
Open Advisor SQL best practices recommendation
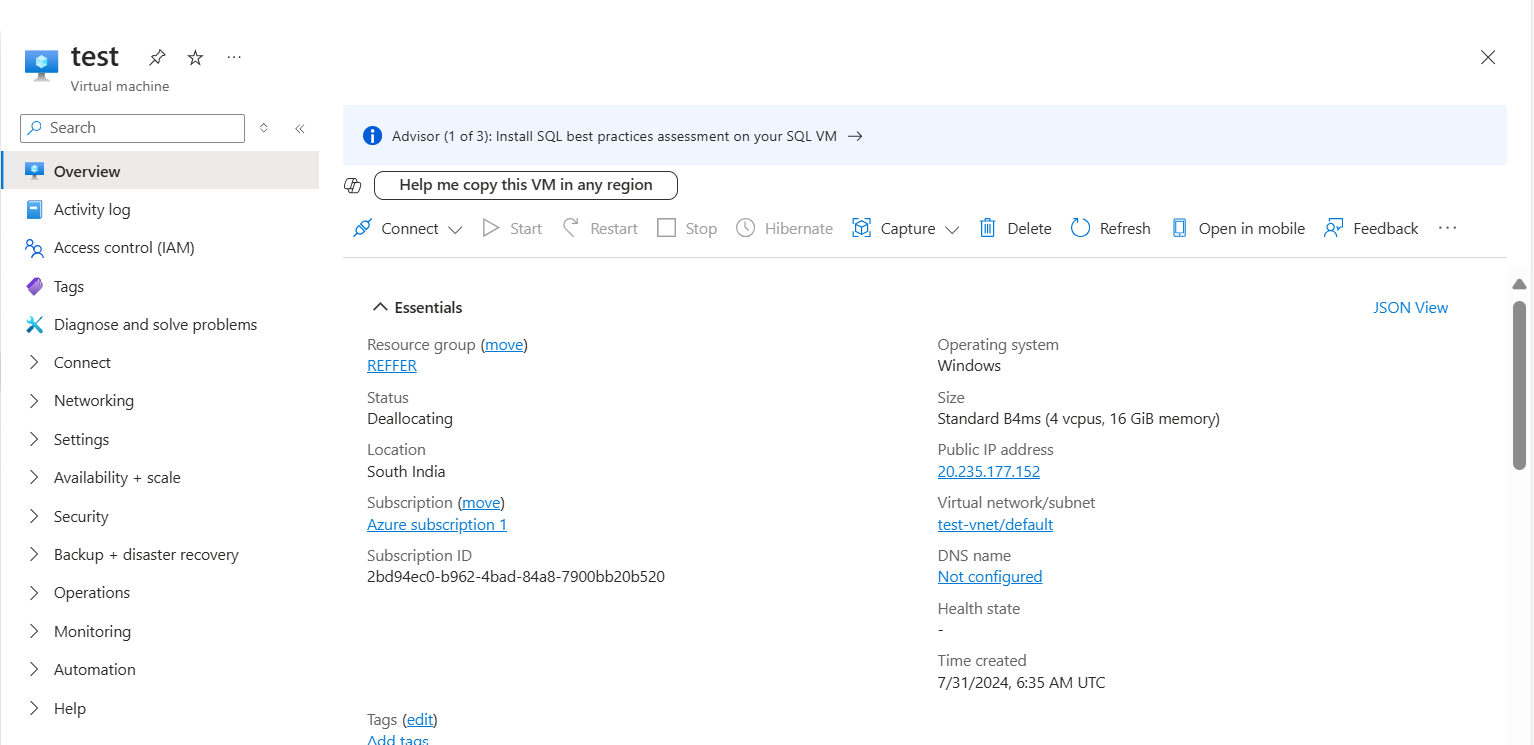[627, 136]
